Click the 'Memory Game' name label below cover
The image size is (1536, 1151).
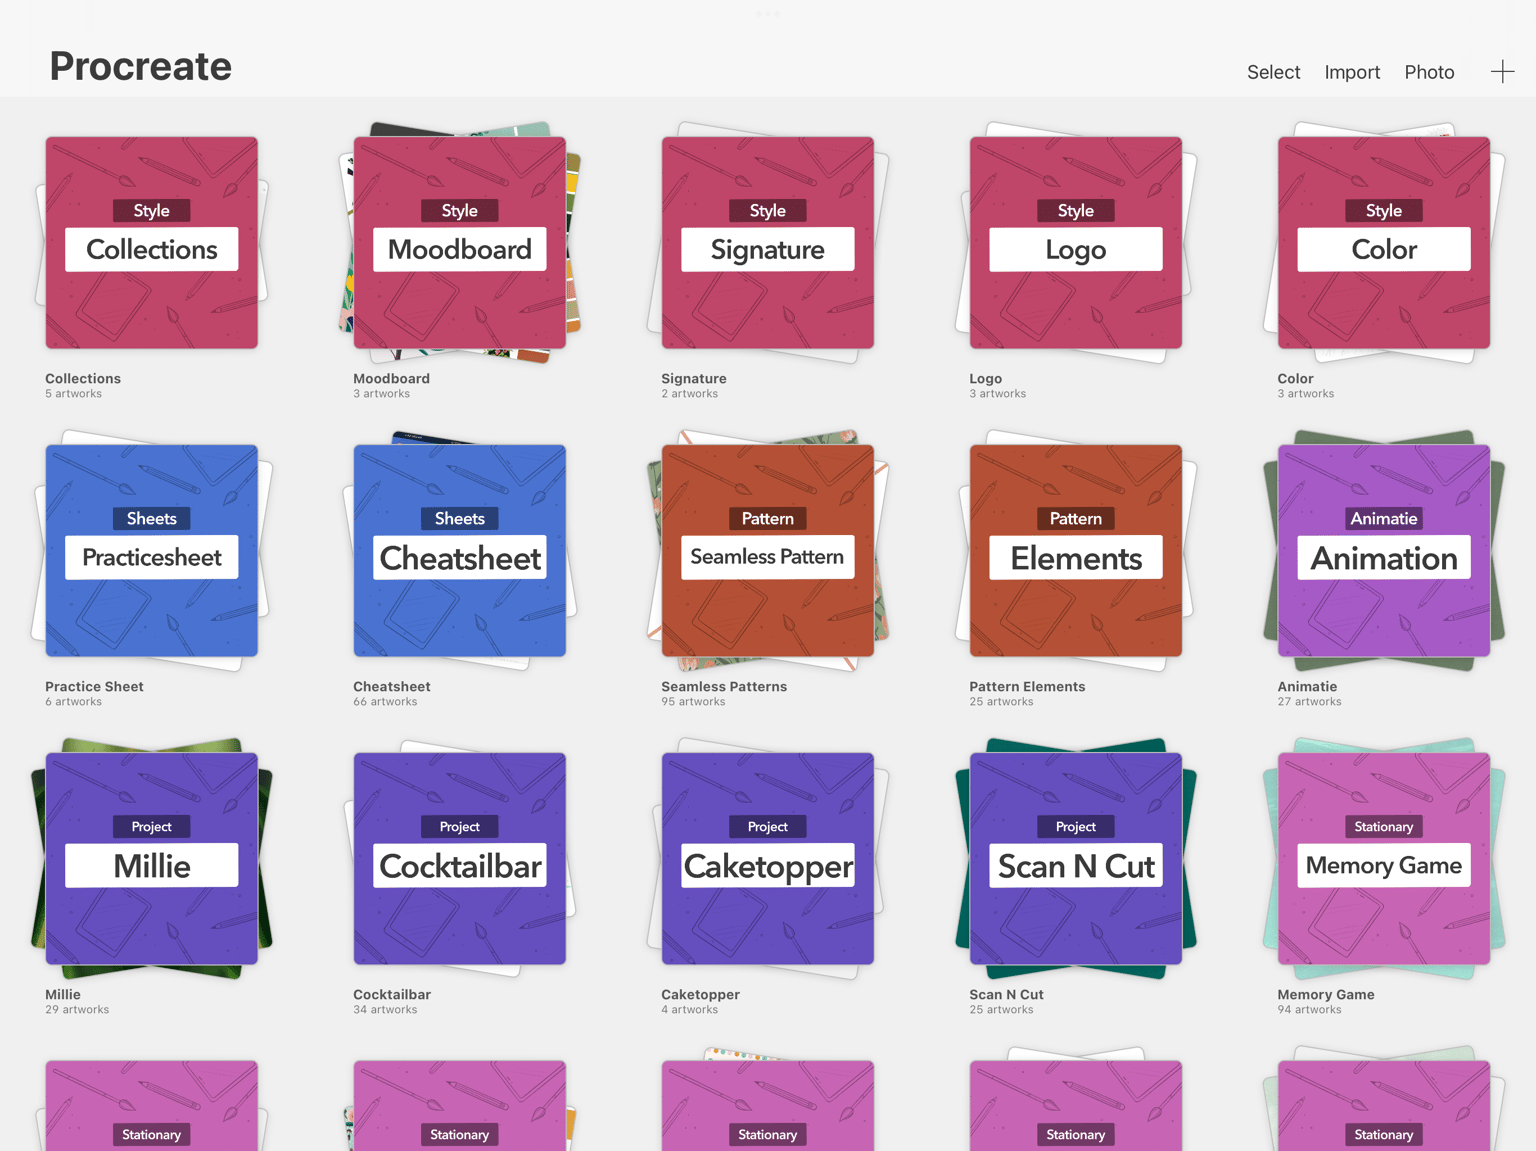[1326, 994]
